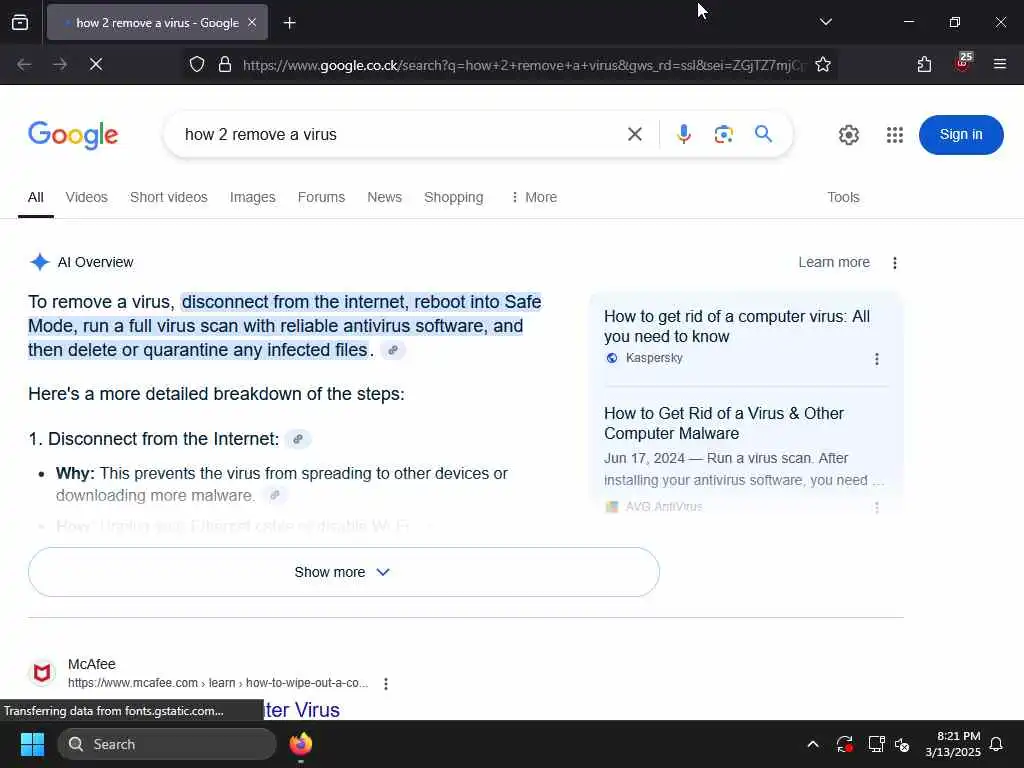Viewport: 1024px width, 768px height.
Task: Stop loading the page
Action: 95,64
